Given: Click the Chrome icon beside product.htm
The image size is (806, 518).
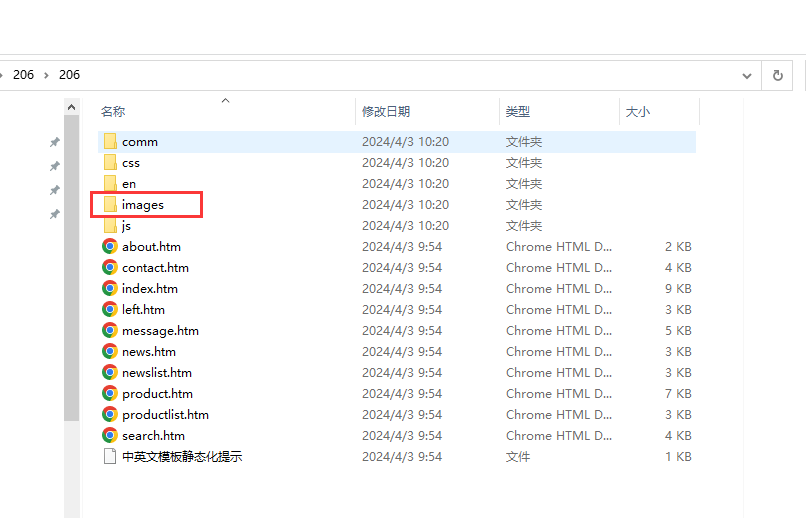Looking at the screenshot, I should pyautogui.click(x=110, y=393).
